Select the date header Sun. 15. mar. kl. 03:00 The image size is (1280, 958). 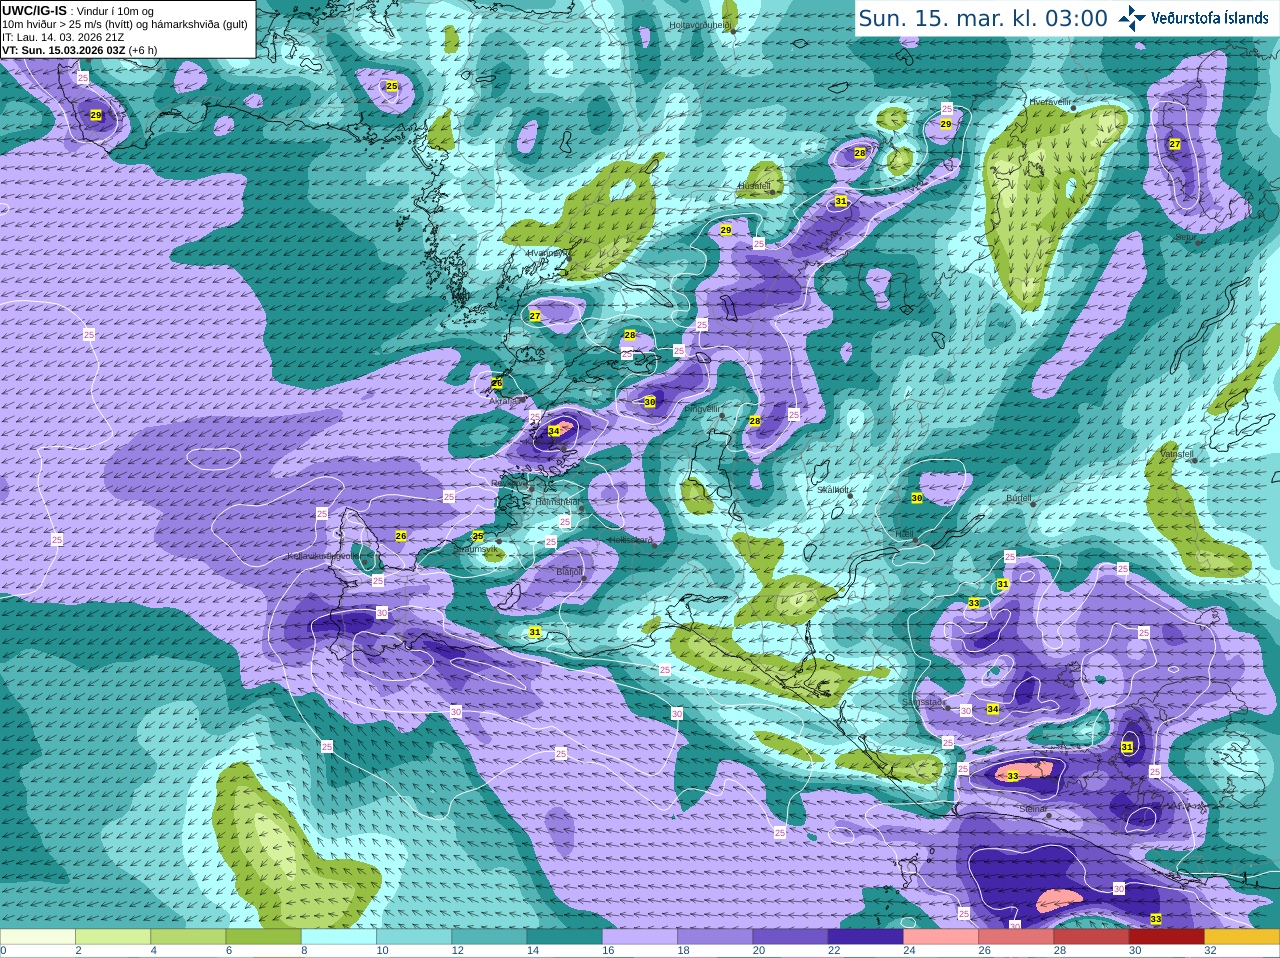click(983, 18)
